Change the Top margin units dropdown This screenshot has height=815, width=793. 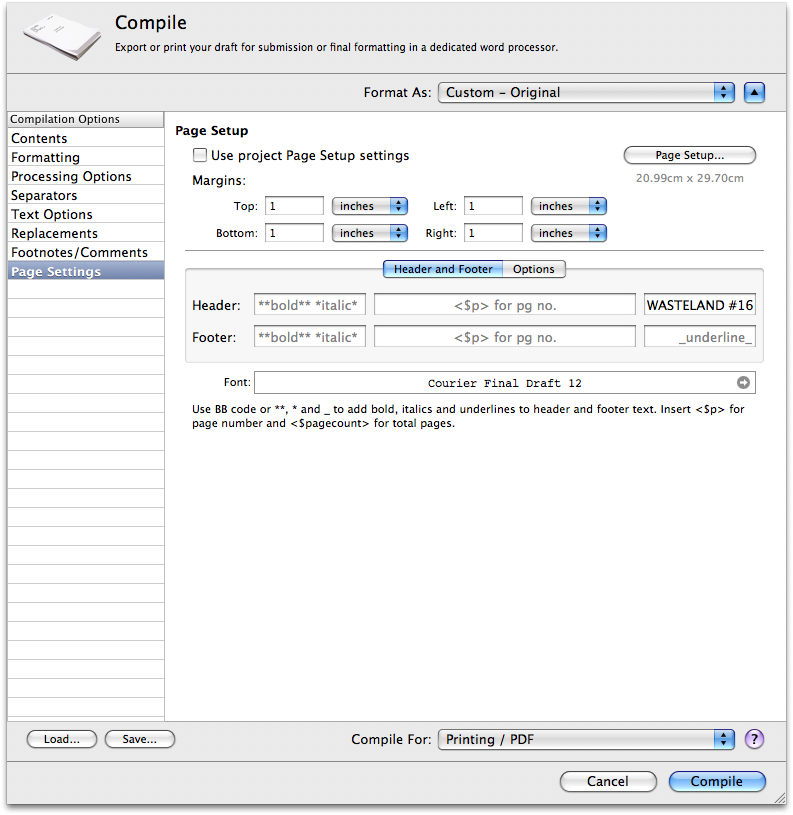tap(370, 206)
